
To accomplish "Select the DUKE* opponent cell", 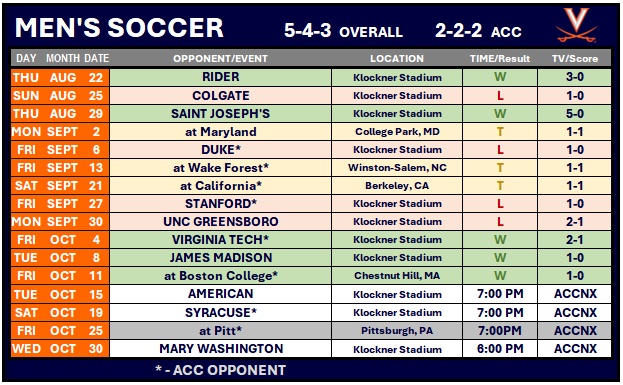I will click(x=221, y=150).
